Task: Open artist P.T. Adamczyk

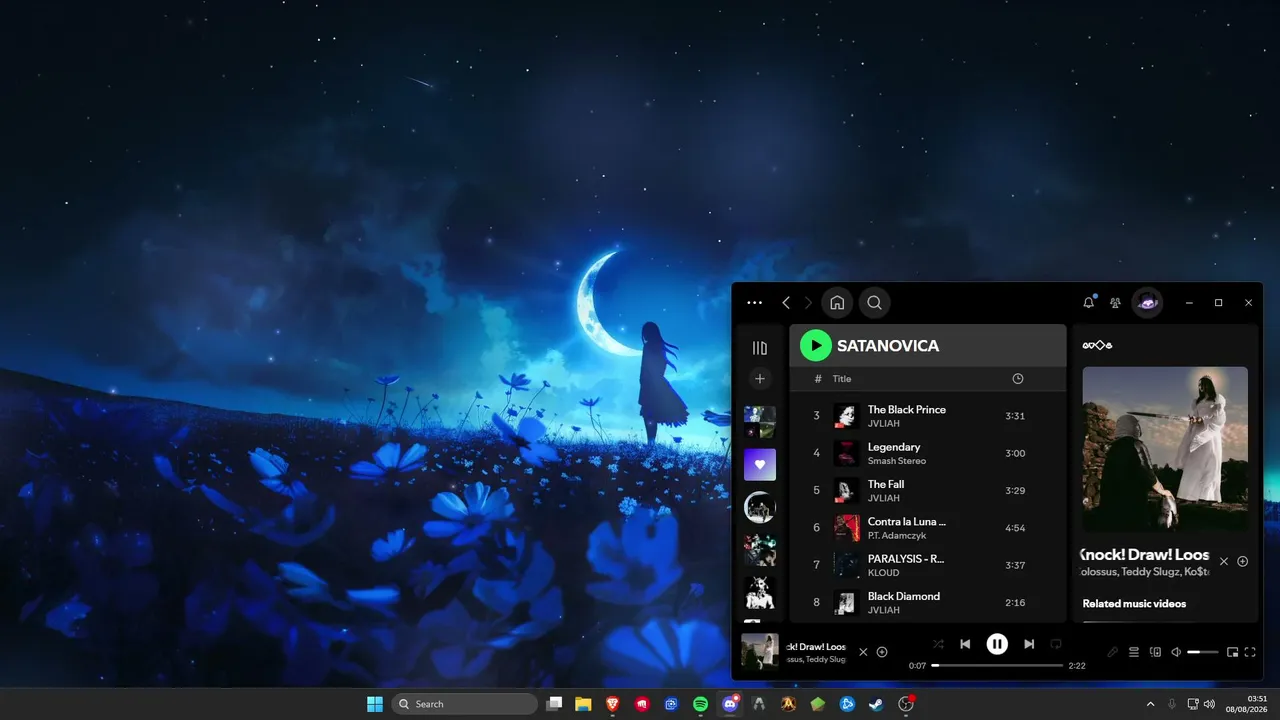Action: tap(897, 536)
